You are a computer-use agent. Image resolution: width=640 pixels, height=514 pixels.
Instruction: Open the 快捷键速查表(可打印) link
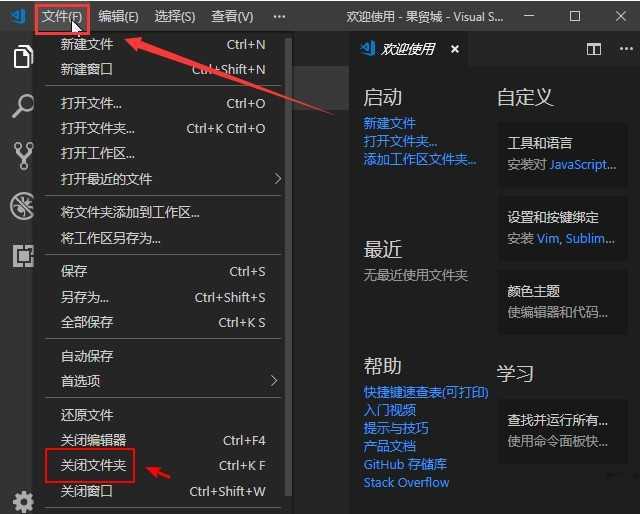pyautogui.click(x=426, y=392)
